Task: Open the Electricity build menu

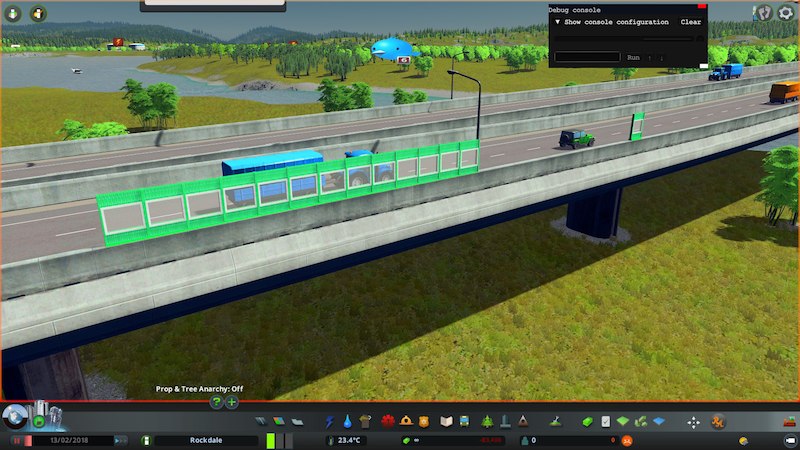Action: (x=332, y=421)
